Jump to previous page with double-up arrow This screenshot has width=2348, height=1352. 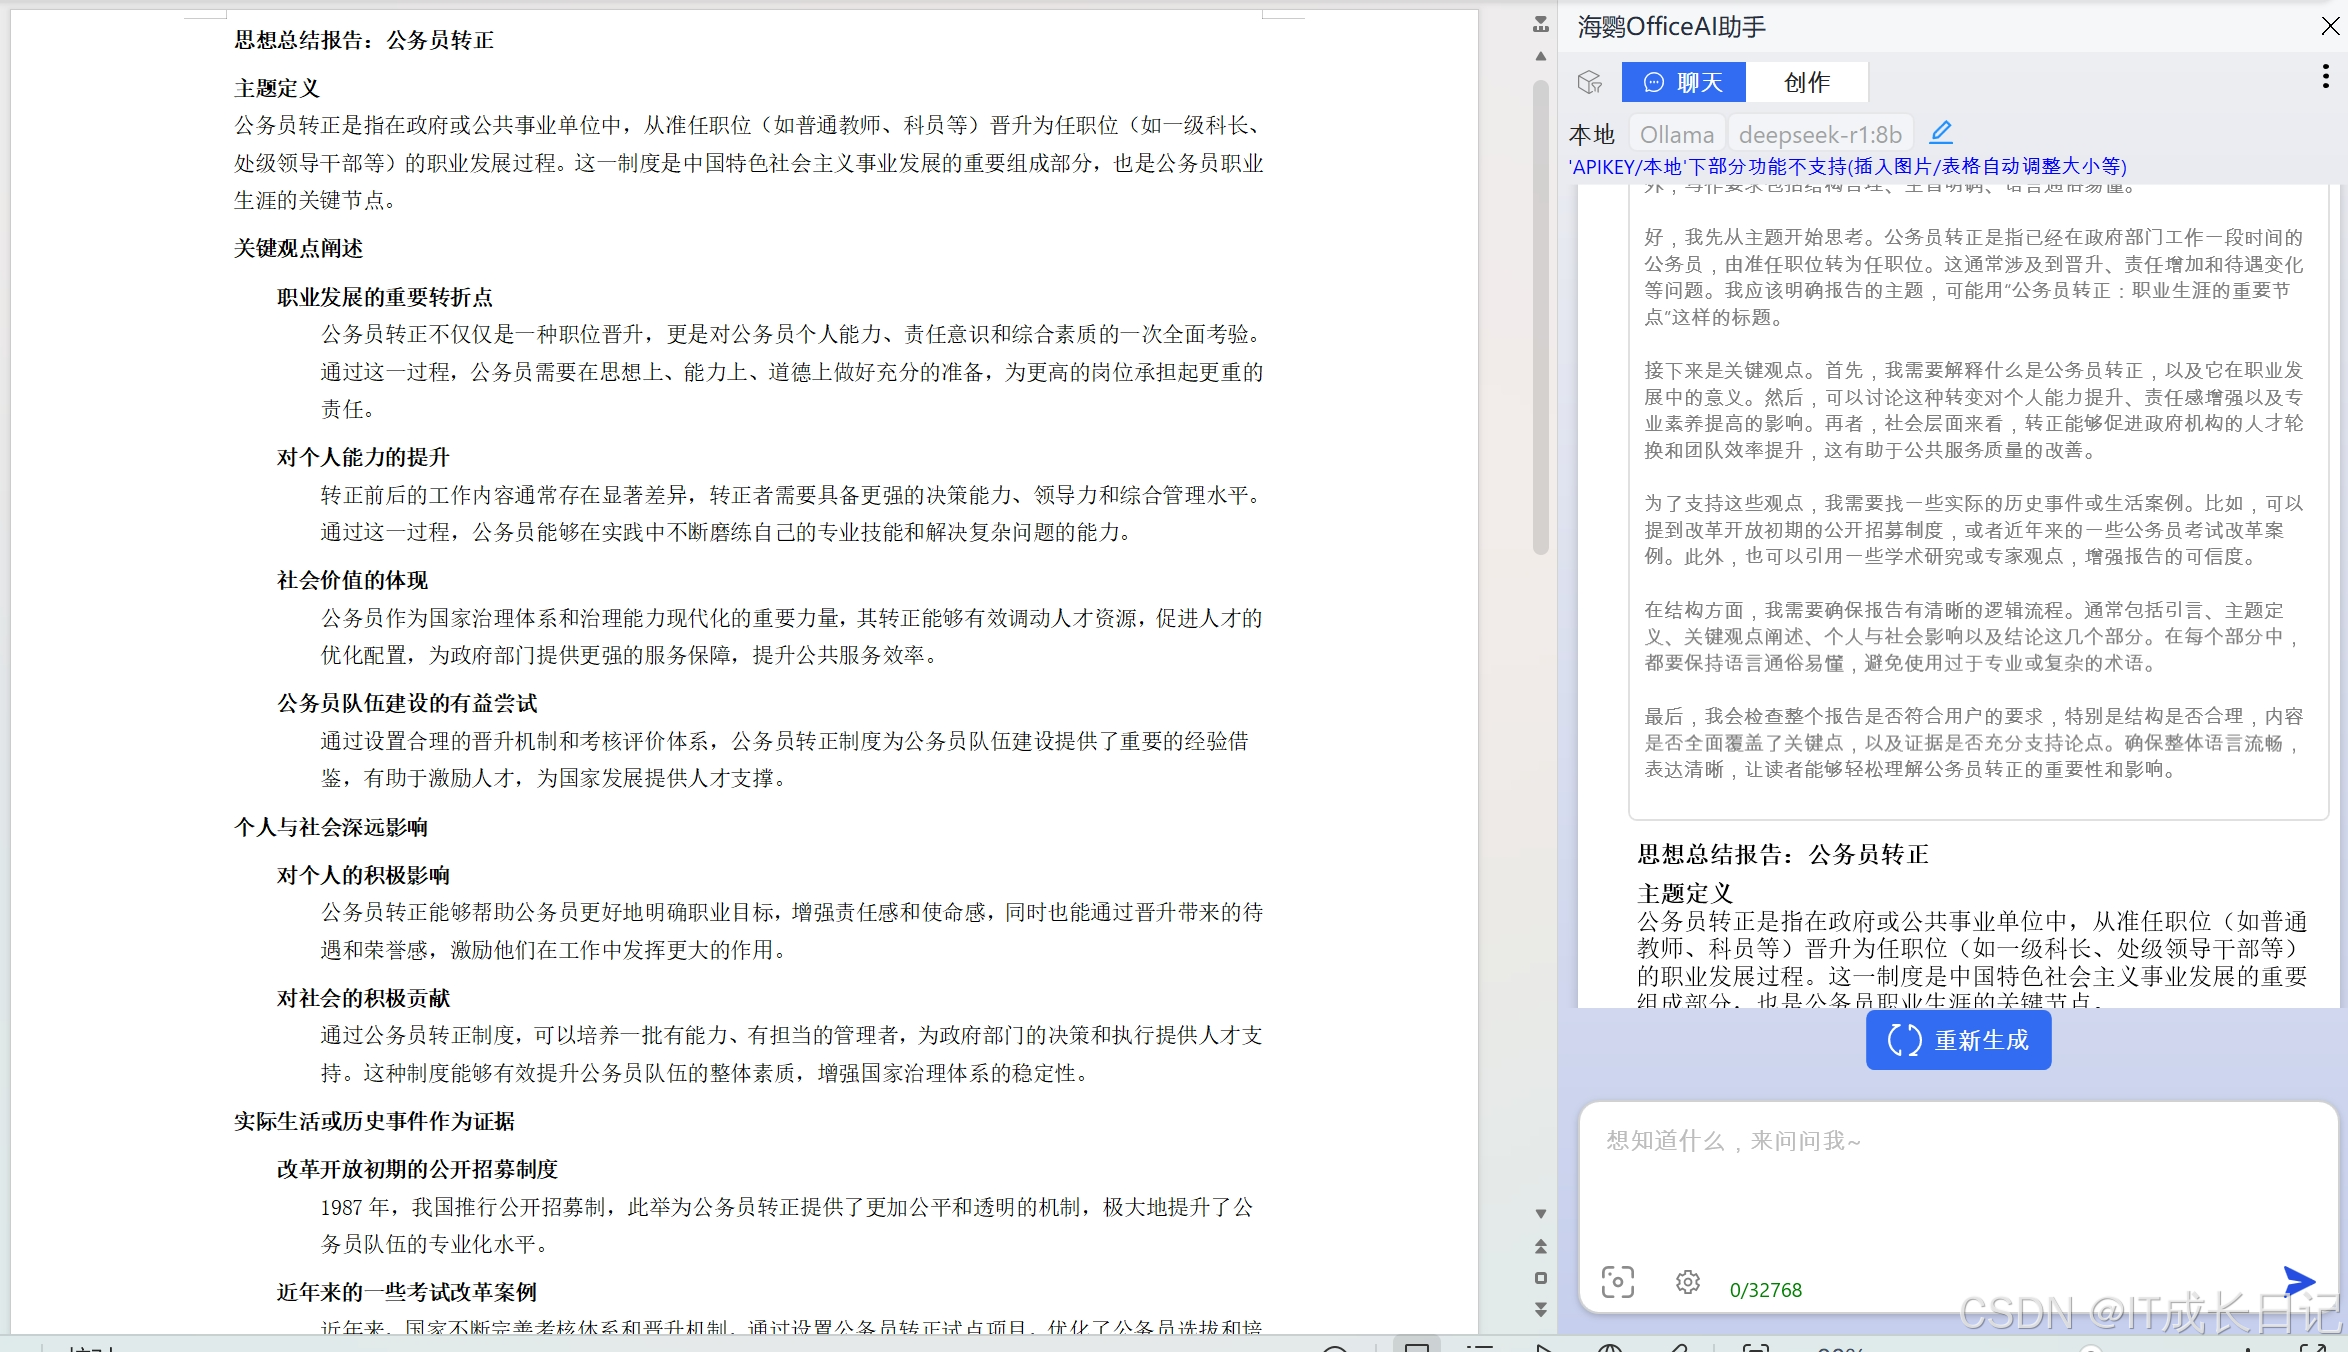tap(1541, 1247)
